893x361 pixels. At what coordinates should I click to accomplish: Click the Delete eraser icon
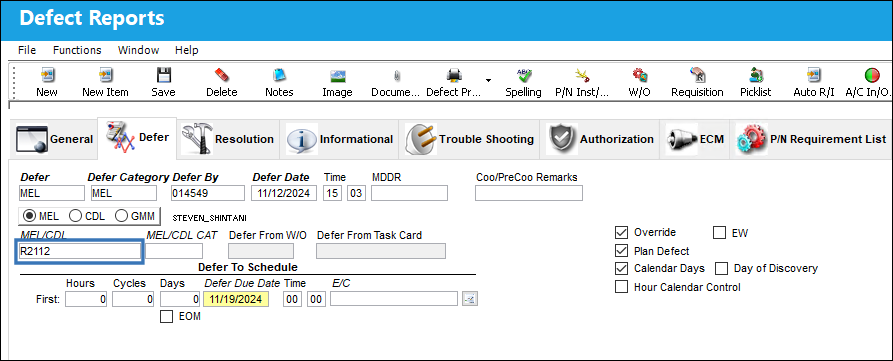tap(222, 75)
